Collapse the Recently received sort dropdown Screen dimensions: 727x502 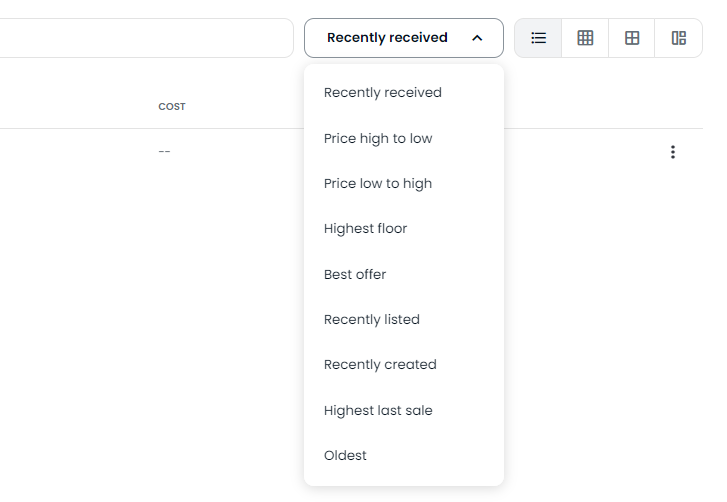[x=388, y=38]
